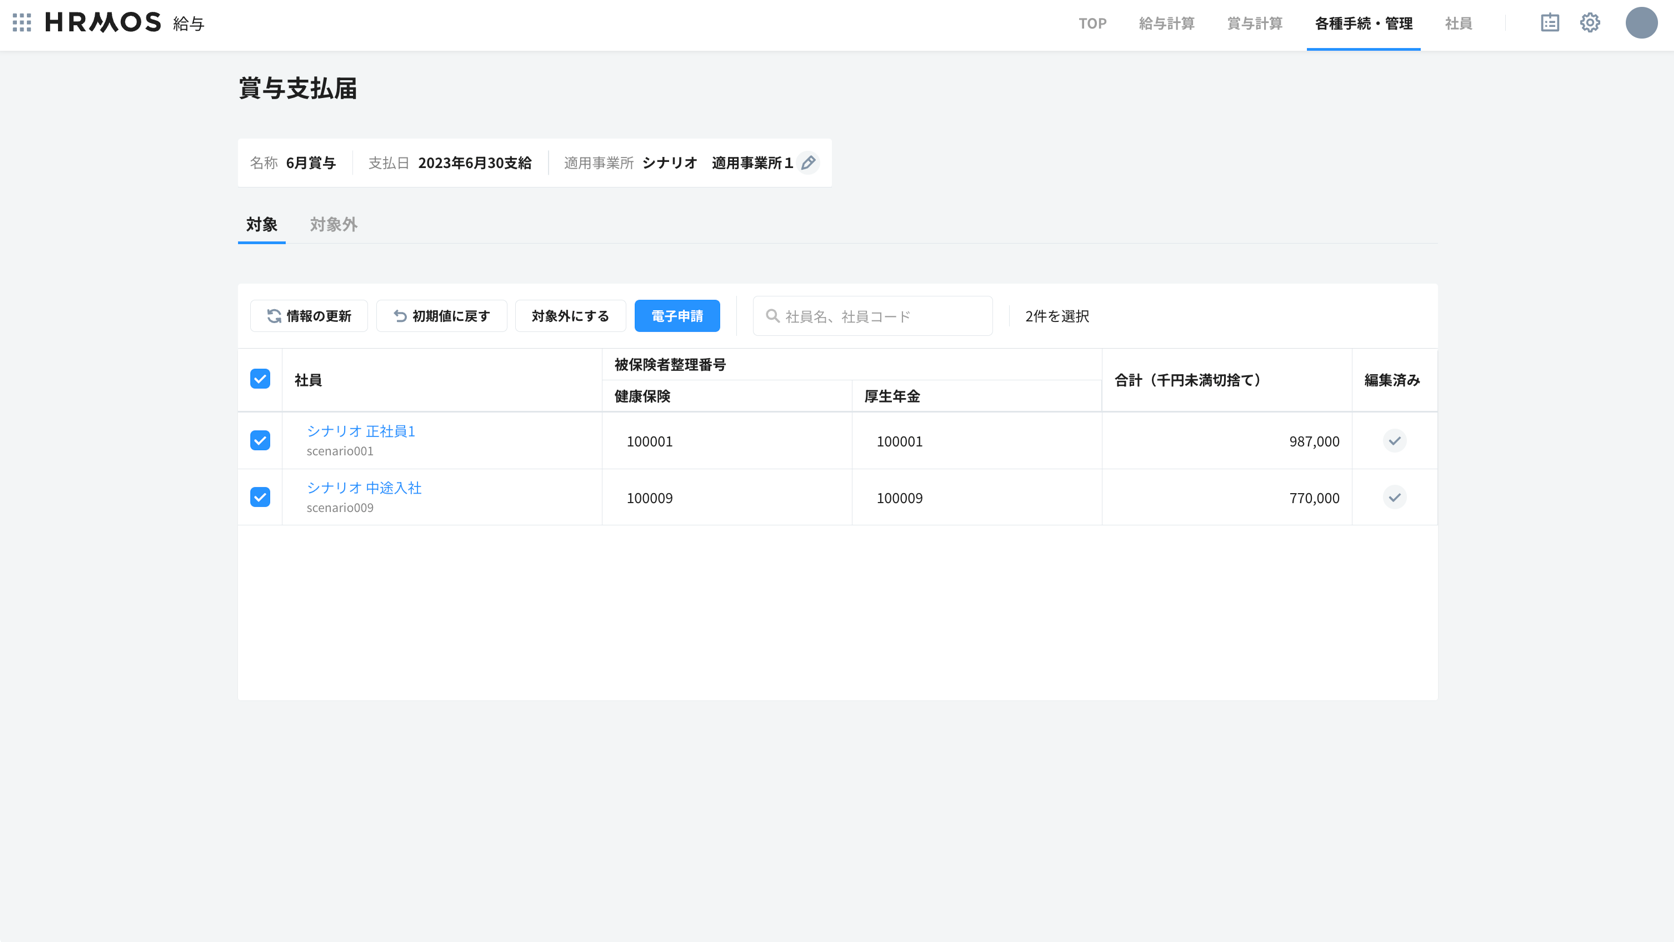Uncheck the checkbox for シナリオ 中途入社
The height and width of the screenshot is (942, 1674).
(260, 498)
